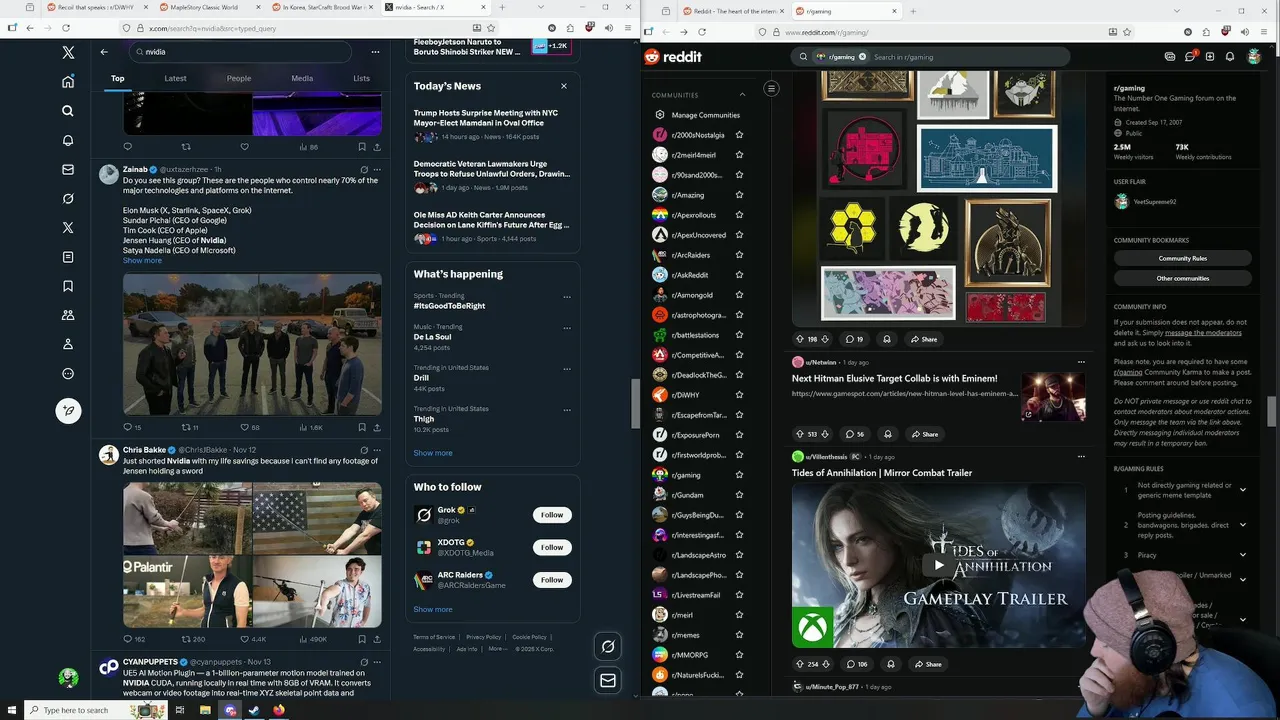Switch to Latest tab in X search
Viewport: 1280px width, 720px height.
(x=175, y=78)
